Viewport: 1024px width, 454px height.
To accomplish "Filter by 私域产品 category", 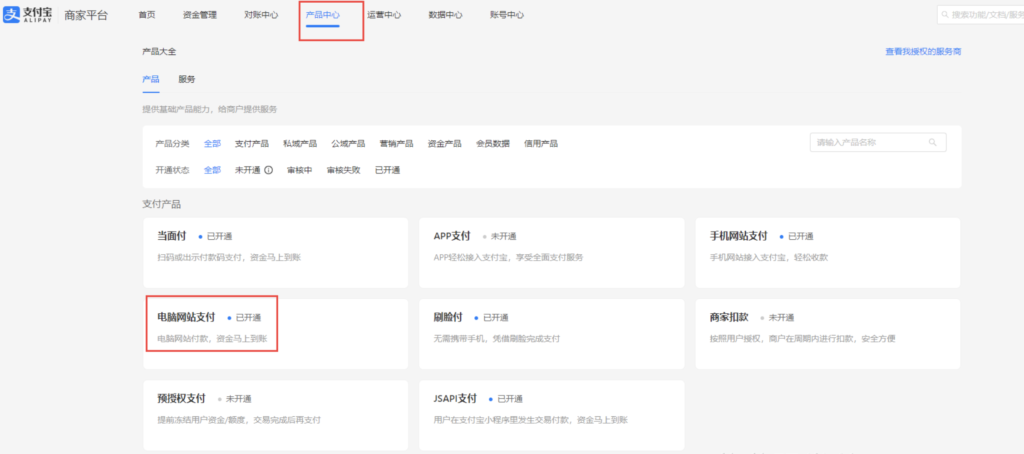I will [300, 144].
